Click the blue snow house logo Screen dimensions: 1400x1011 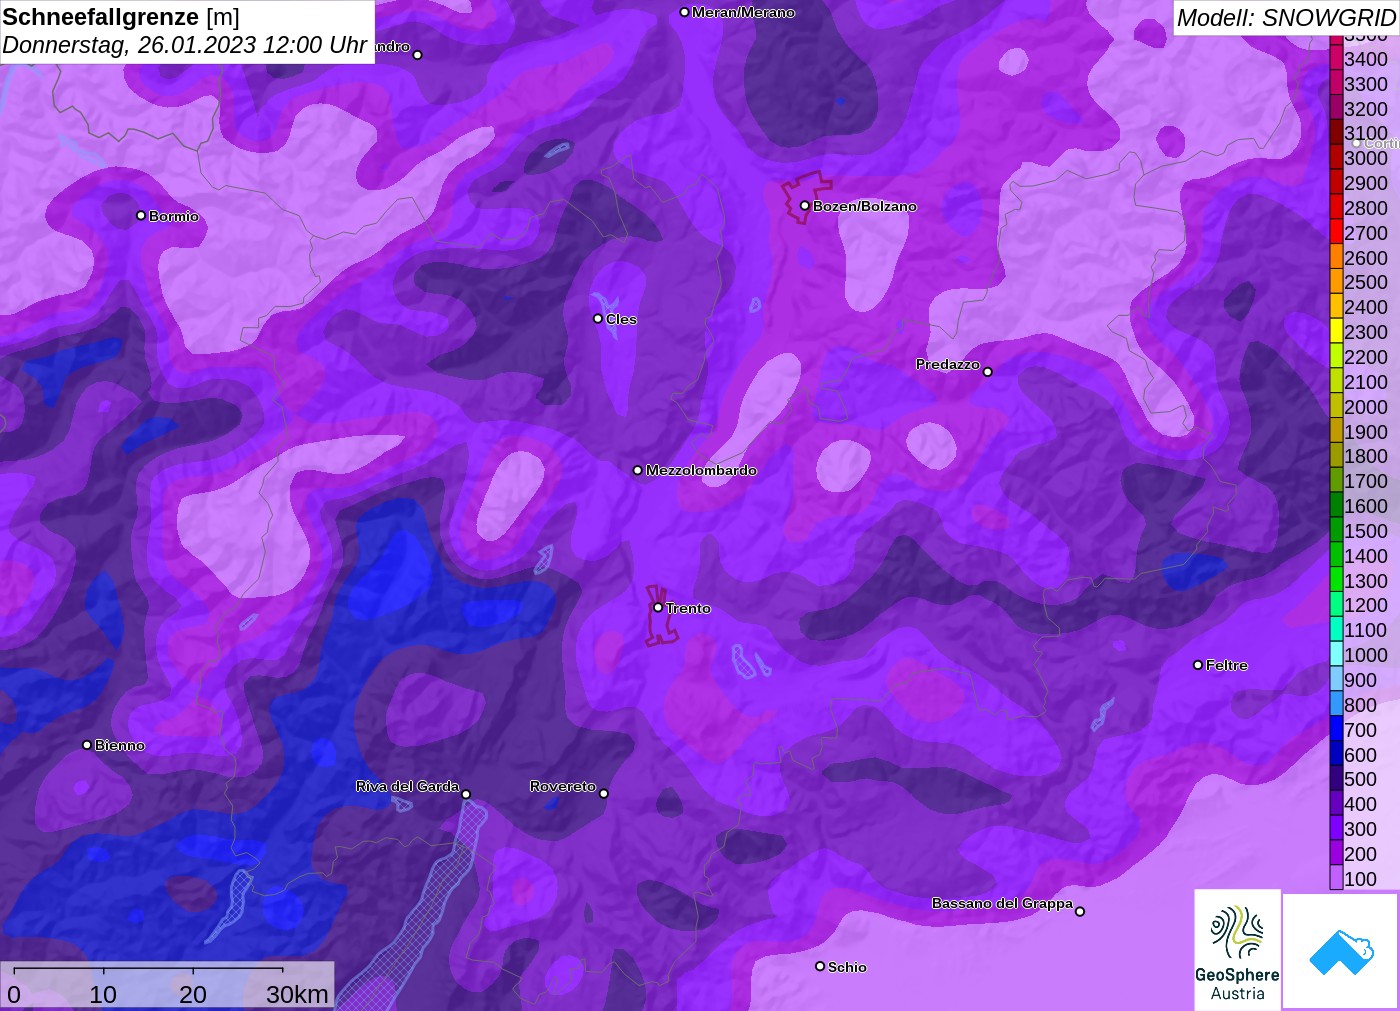tap(1341, 952)
